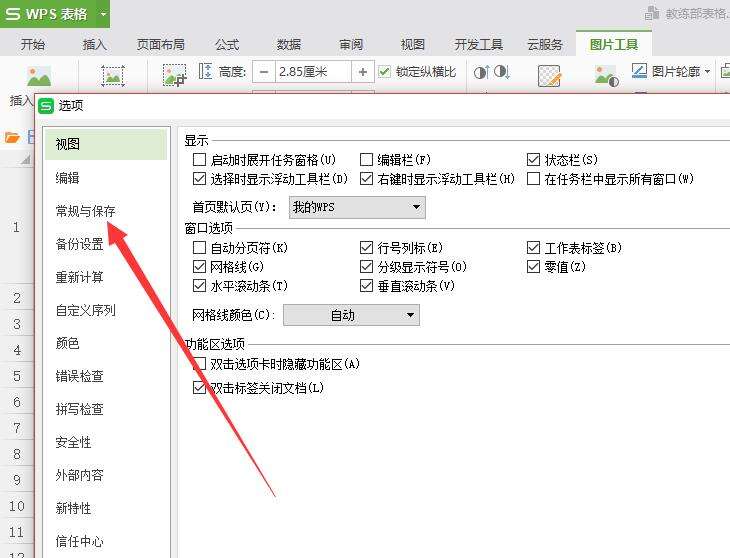The image size is (730, 558).
Task: Click row header 5 in the spreadsheet
Action: click(x=17, y=376)
